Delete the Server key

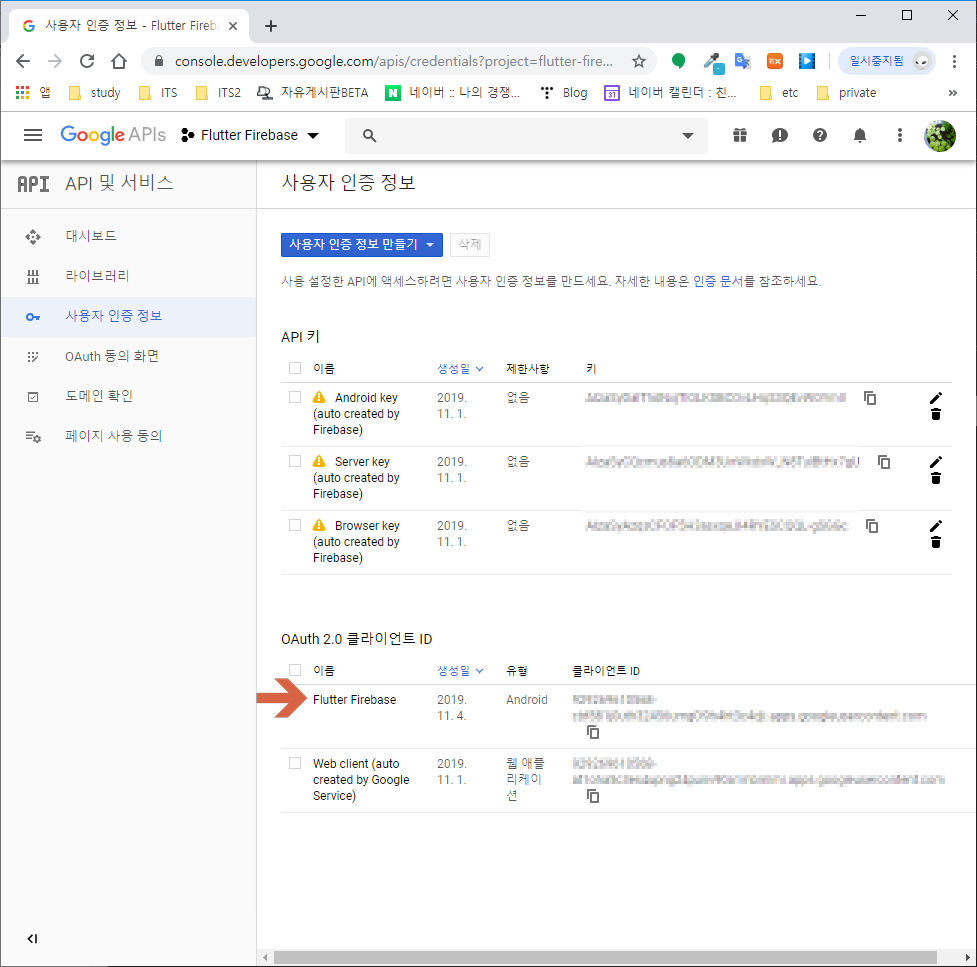point(935,479)
